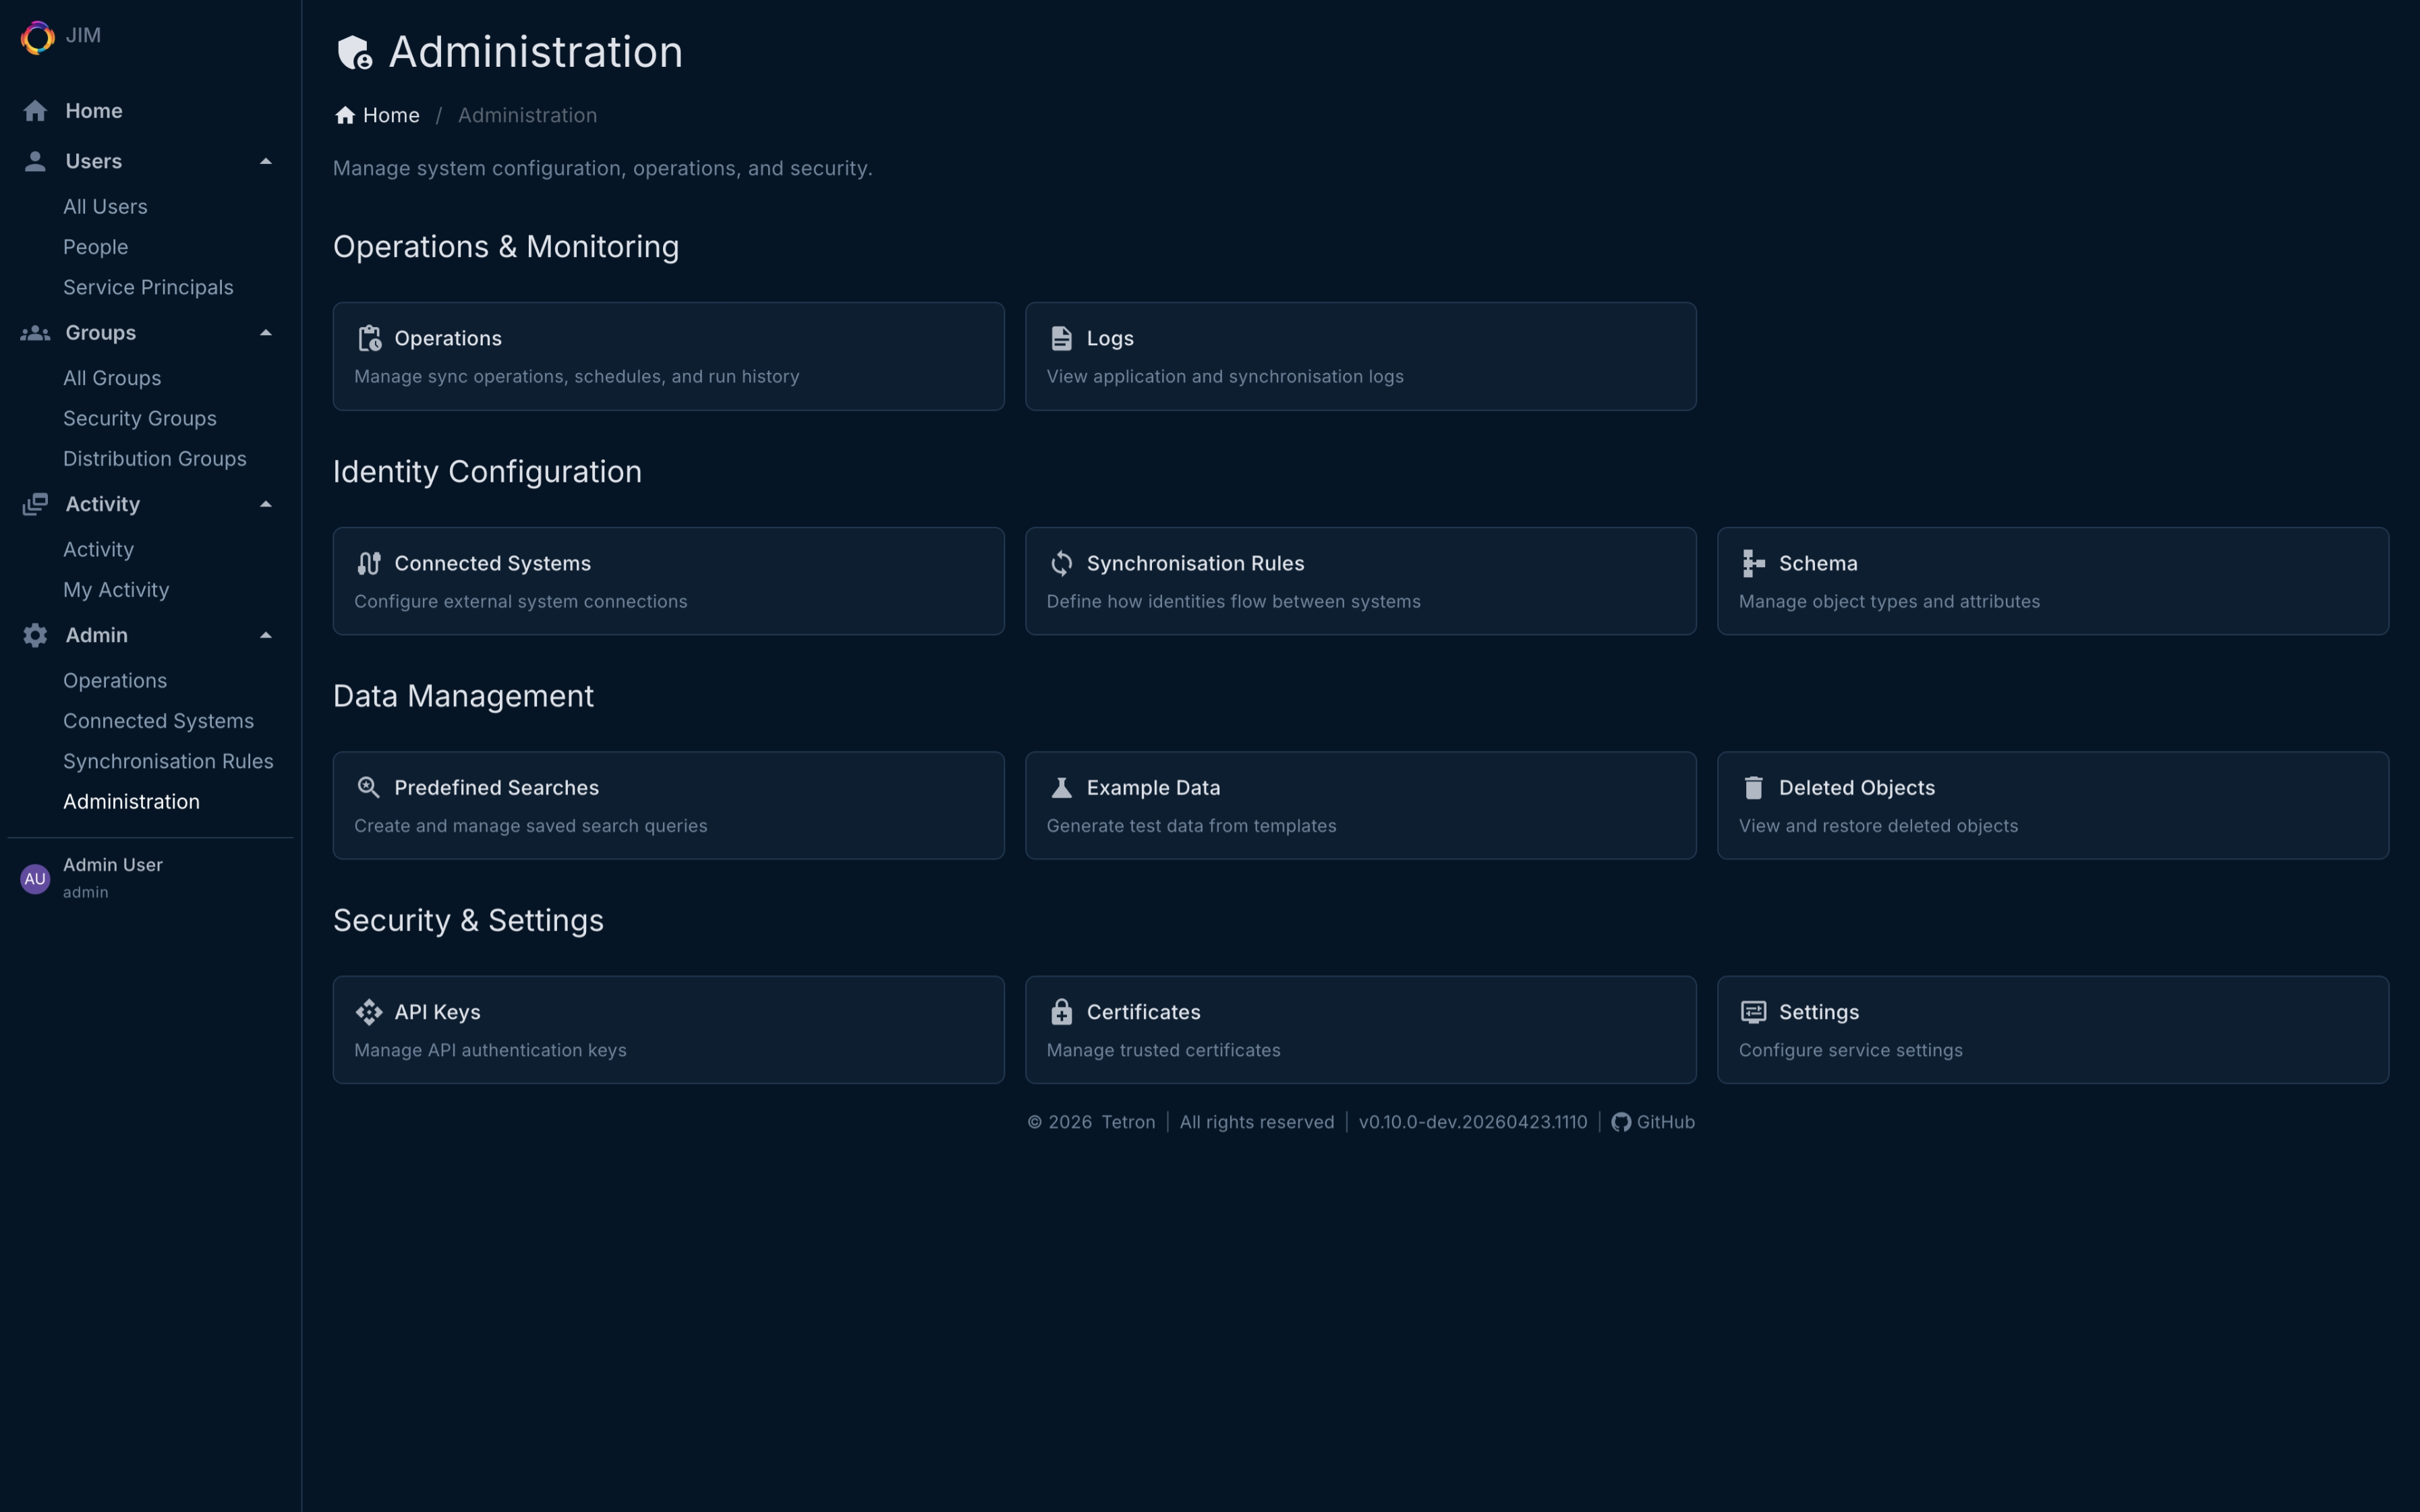Click the Deleted Objects trash icon

click(1753, 788)
